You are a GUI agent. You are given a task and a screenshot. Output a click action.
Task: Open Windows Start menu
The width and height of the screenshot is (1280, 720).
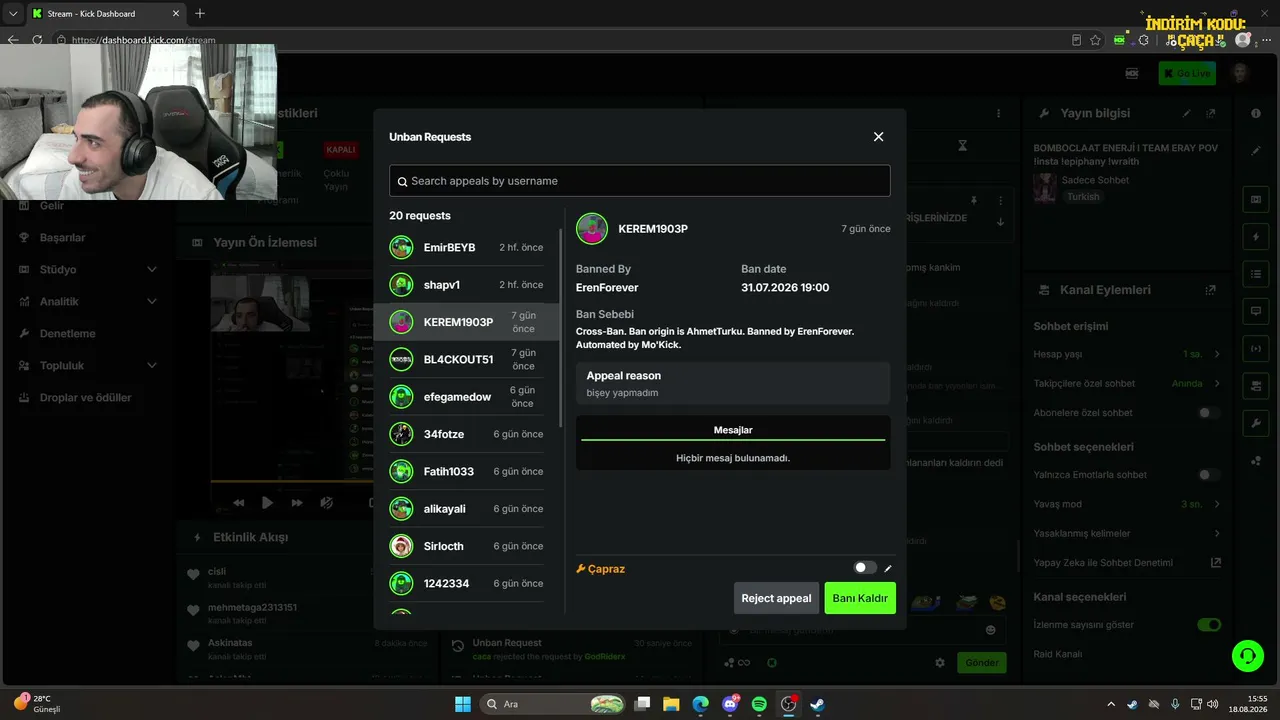pyautogui.click(x=463, y=704)
